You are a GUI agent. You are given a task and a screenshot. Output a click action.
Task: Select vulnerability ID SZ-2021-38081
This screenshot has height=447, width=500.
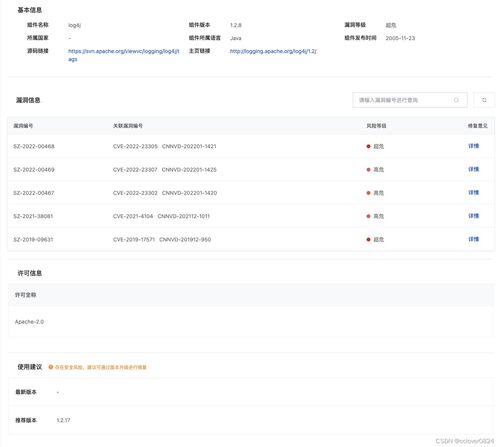point(33,216)
